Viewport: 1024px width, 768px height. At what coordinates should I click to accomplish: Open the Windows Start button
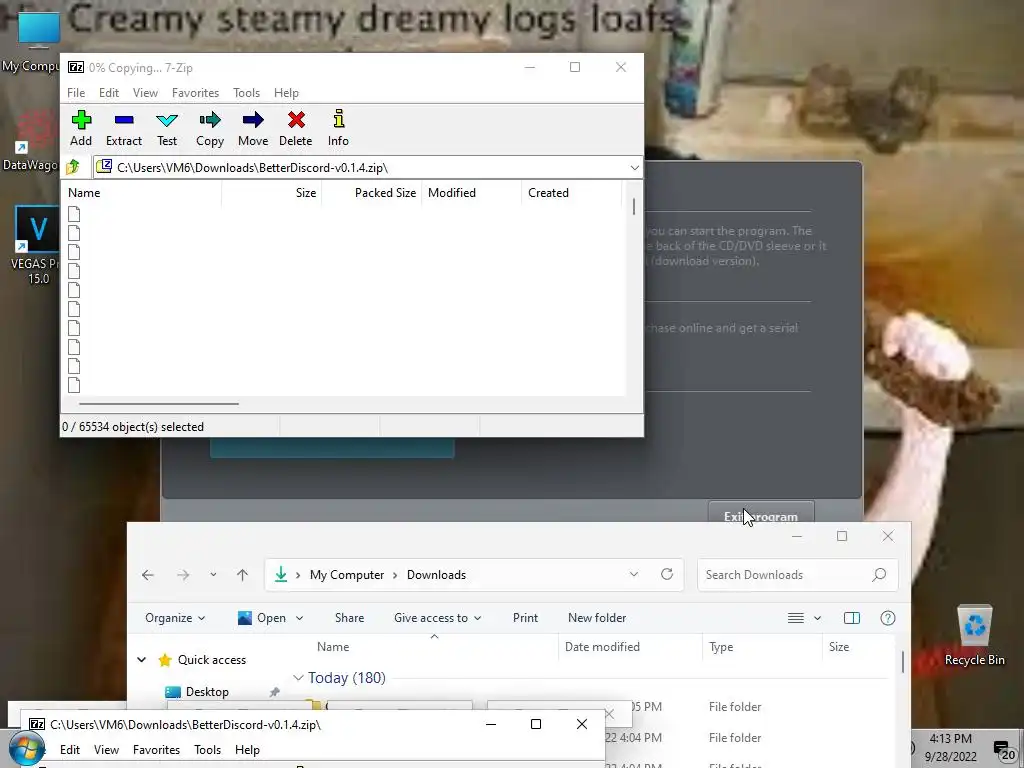pyautogui.click(x=27, y=749)
